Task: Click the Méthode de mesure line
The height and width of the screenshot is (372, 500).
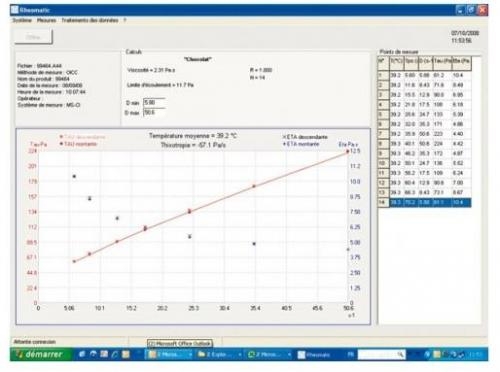Action: (47, 72)
